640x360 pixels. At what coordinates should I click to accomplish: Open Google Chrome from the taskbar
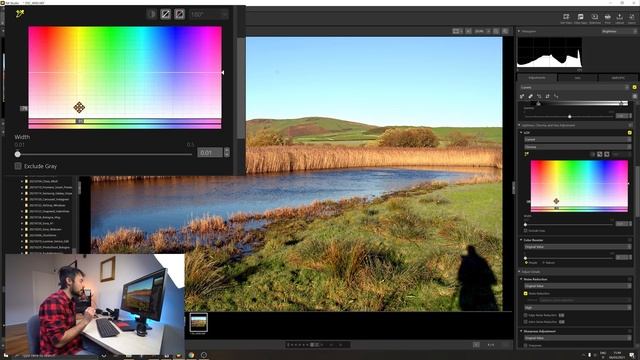point(191,355)
